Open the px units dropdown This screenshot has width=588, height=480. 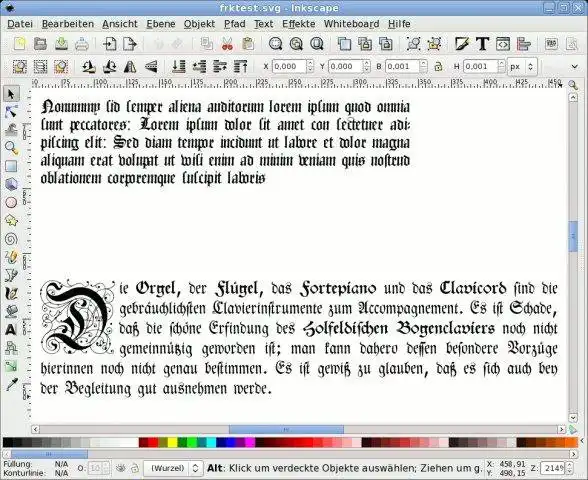(522, 67)
